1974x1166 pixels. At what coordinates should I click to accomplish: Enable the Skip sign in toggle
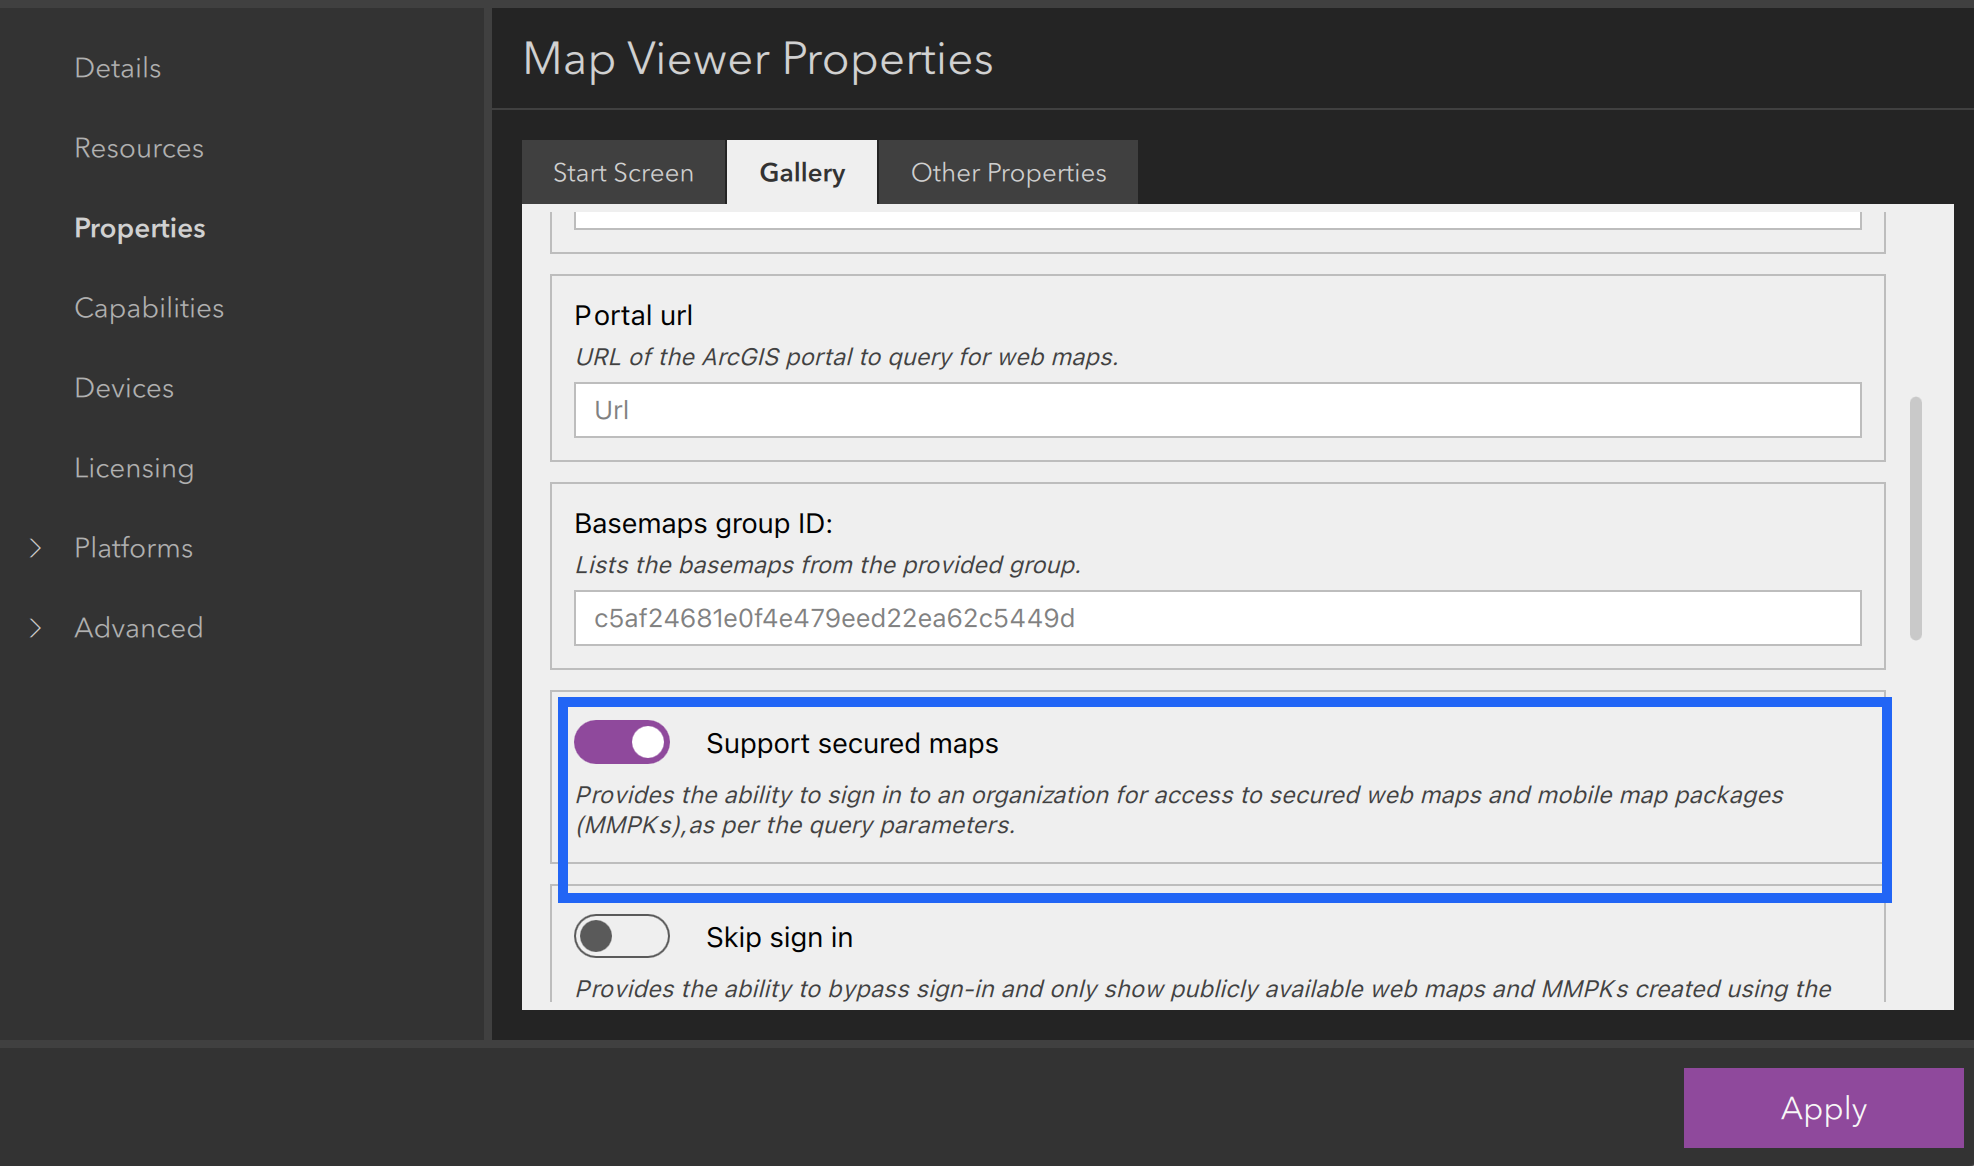click(x=621, y=936)
